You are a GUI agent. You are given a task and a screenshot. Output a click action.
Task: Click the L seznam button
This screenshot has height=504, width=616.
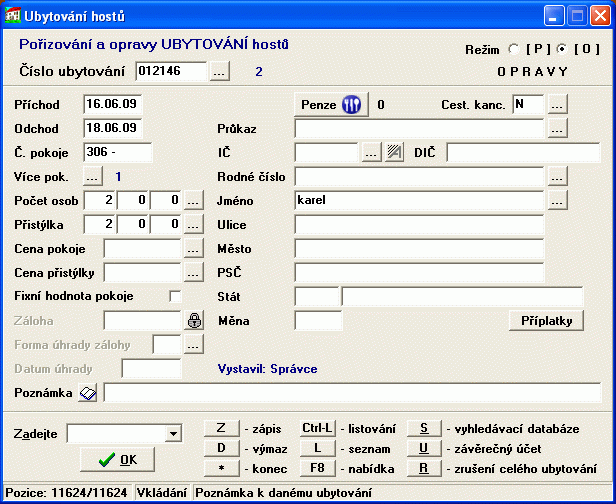318,448
